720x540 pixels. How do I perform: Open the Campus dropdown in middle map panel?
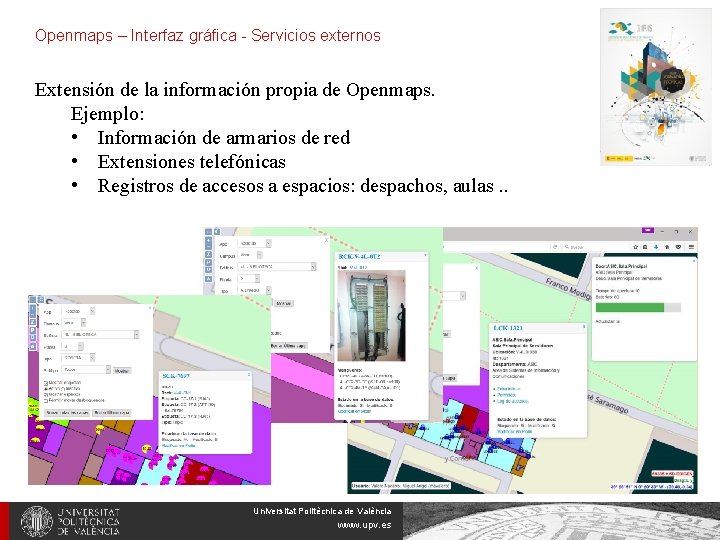tap(250, 255)
